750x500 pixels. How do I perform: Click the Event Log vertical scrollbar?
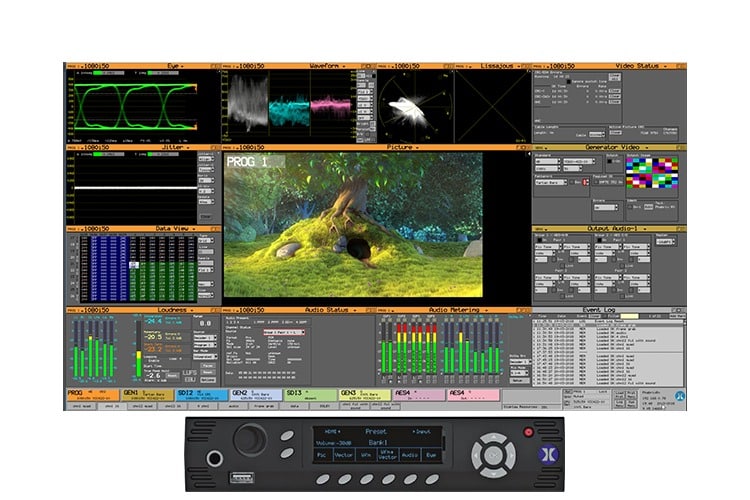(684, 353)
